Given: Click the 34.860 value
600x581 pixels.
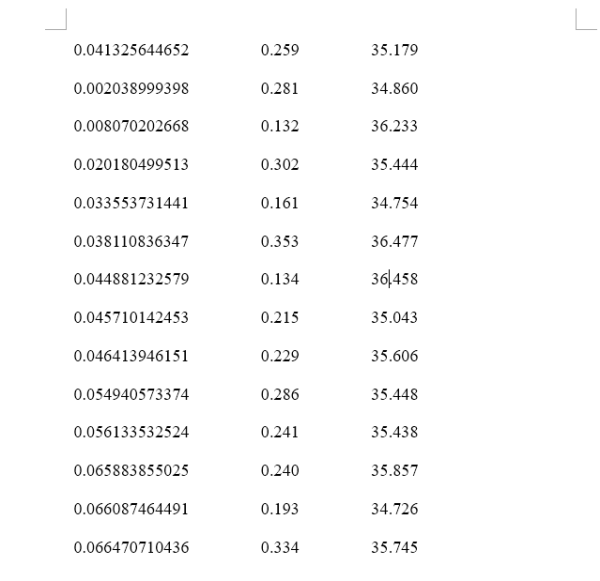Looking at the screenshot, I should (394, 89).
